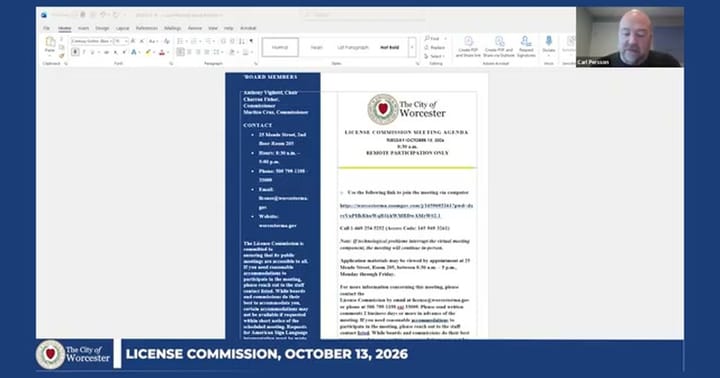The image size is (720, 378).
Task: Click the Shading paint bucket icon
Action: pos(233,52)
